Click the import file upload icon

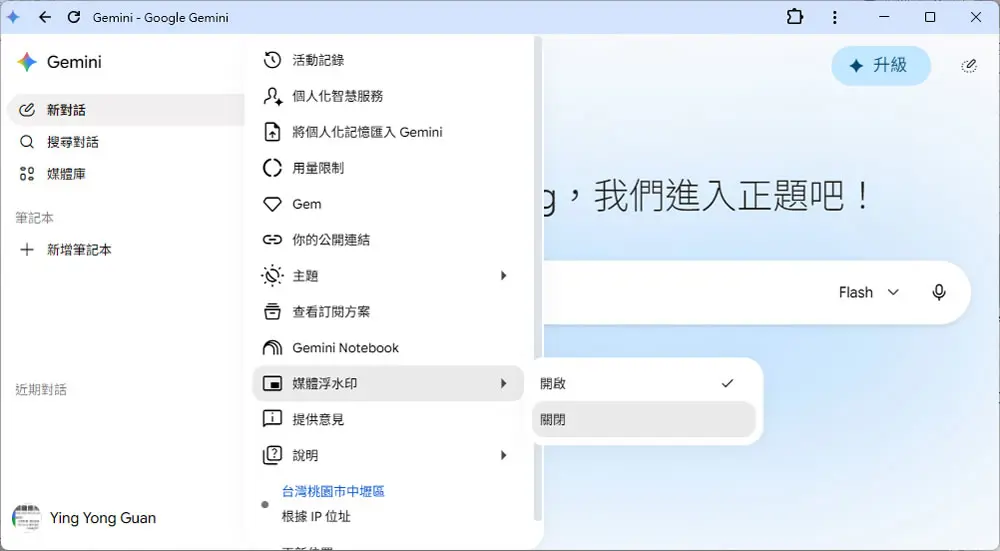tap(272, 132)
